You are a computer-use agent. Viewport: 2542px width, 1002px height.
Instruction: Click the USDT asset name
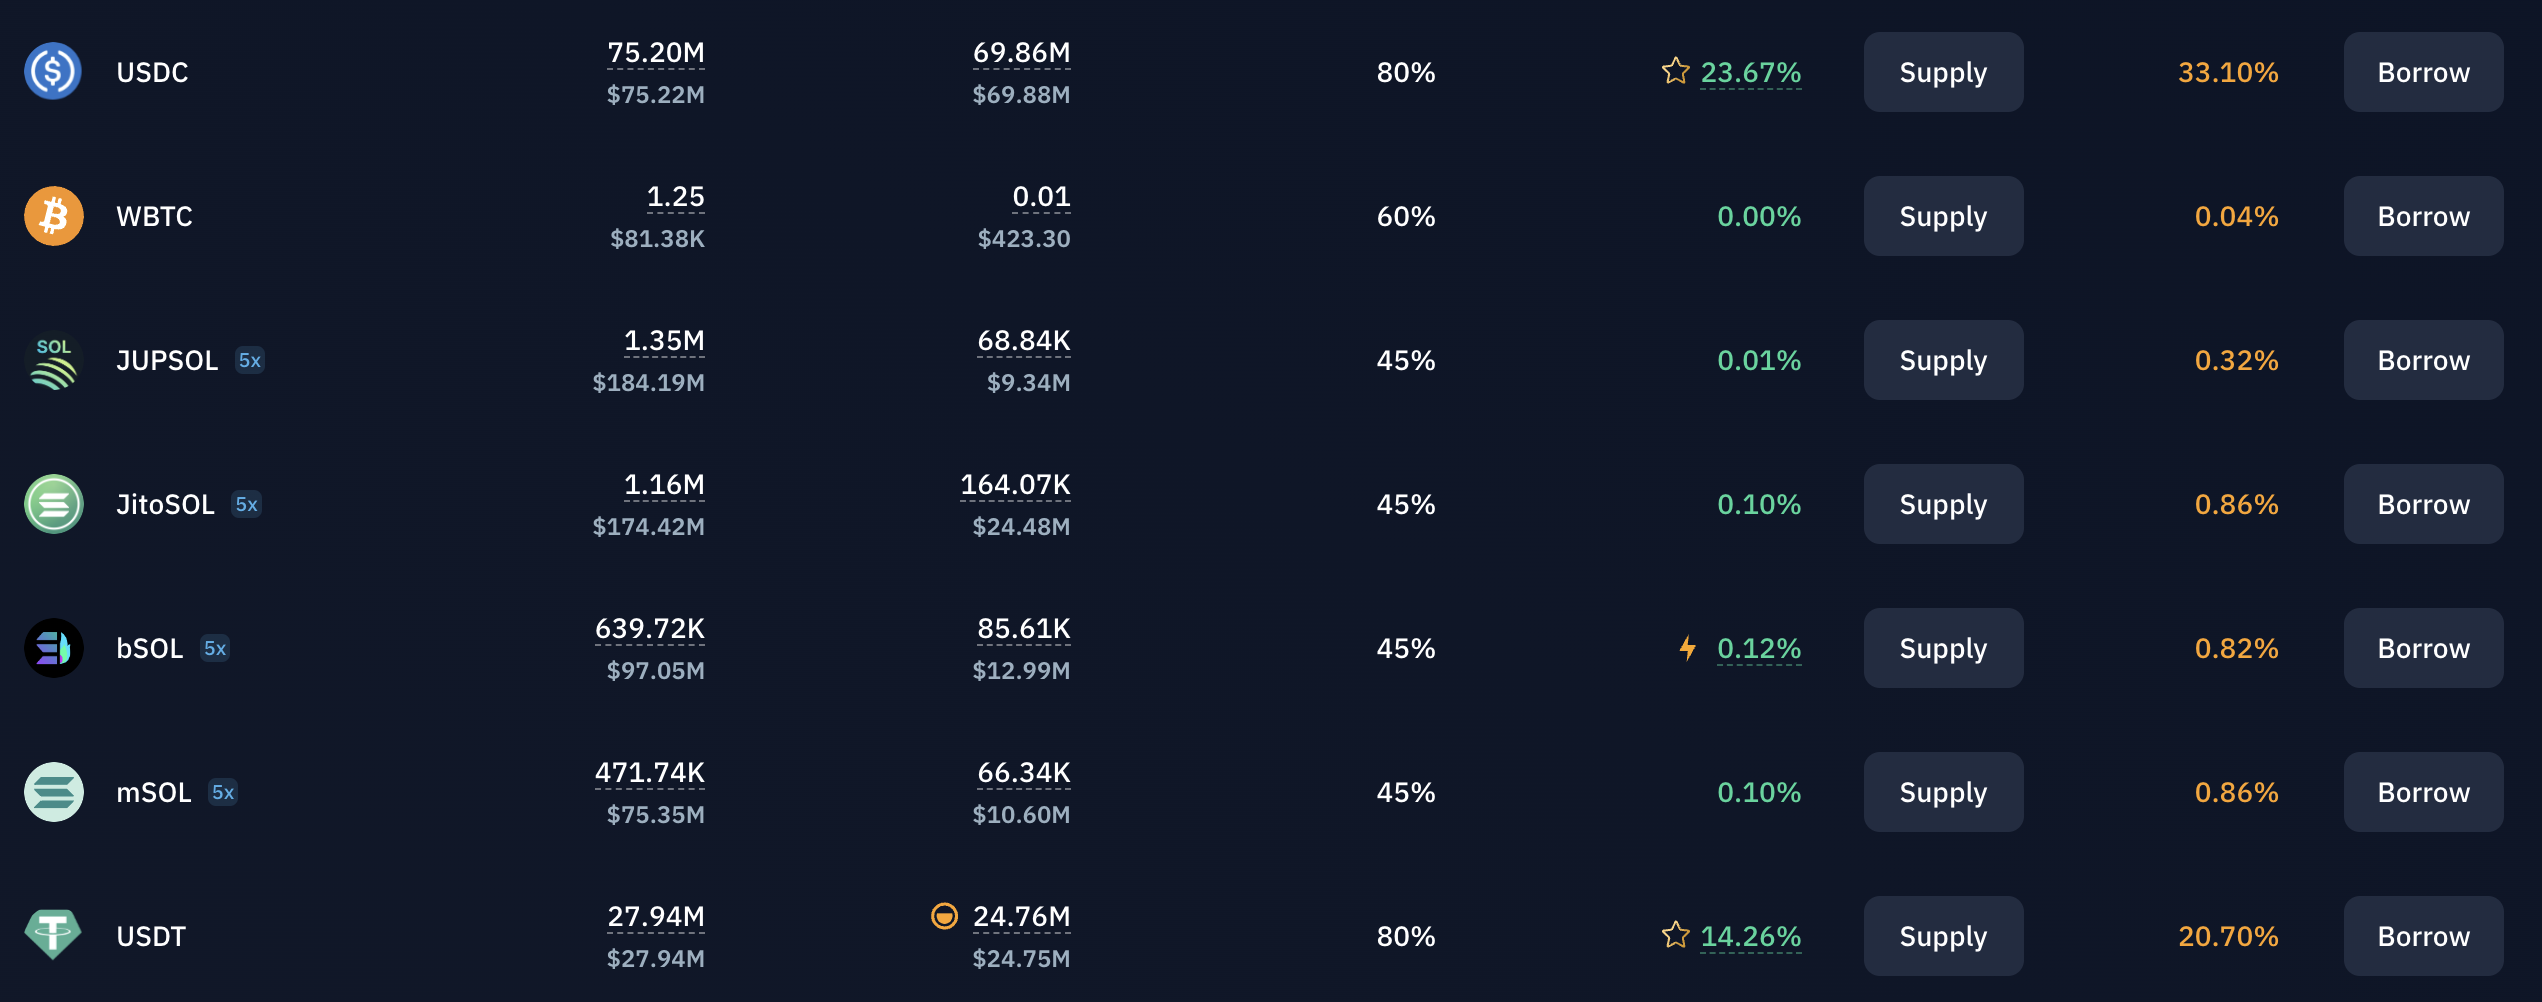pos(151,936)
